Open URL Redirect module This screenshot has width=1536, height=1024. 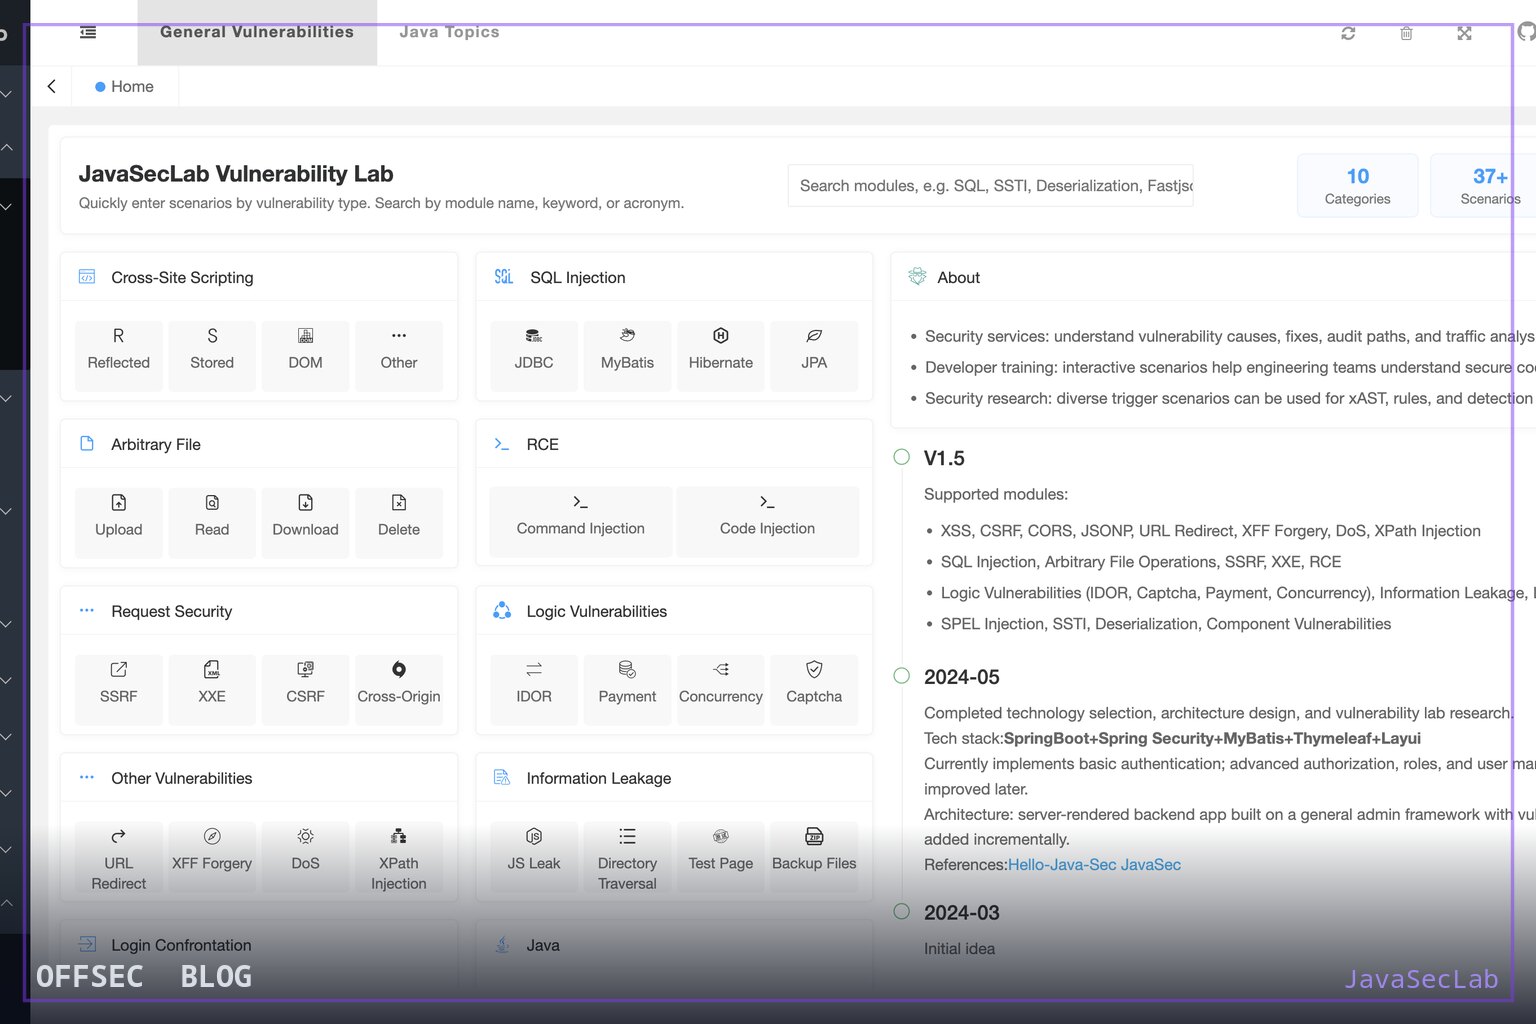119,858
